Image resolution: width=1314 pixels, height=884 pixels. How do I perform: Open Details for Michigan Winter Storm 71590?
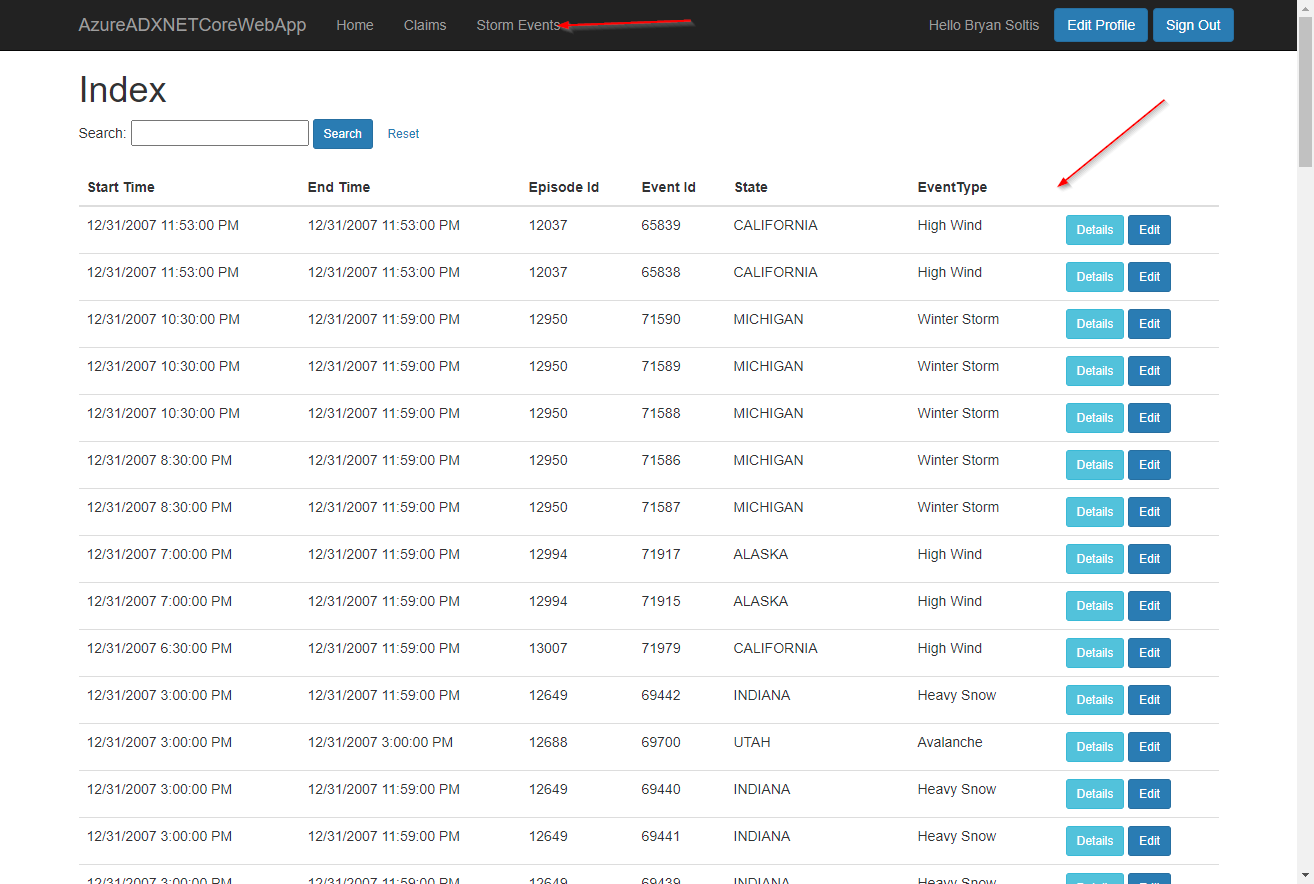[x=1094, y=324]
